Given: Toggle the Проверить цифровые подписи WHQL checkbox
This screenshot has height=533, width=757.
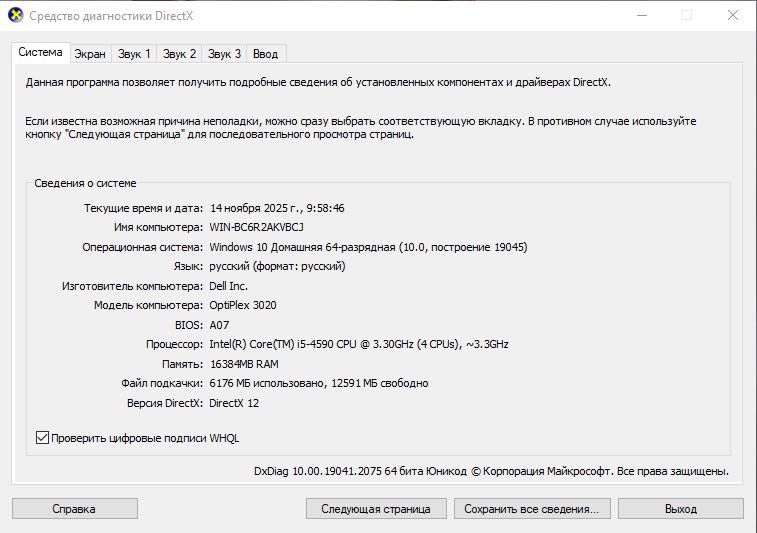Looking at the screenshot, I should (x=42, y=438).
